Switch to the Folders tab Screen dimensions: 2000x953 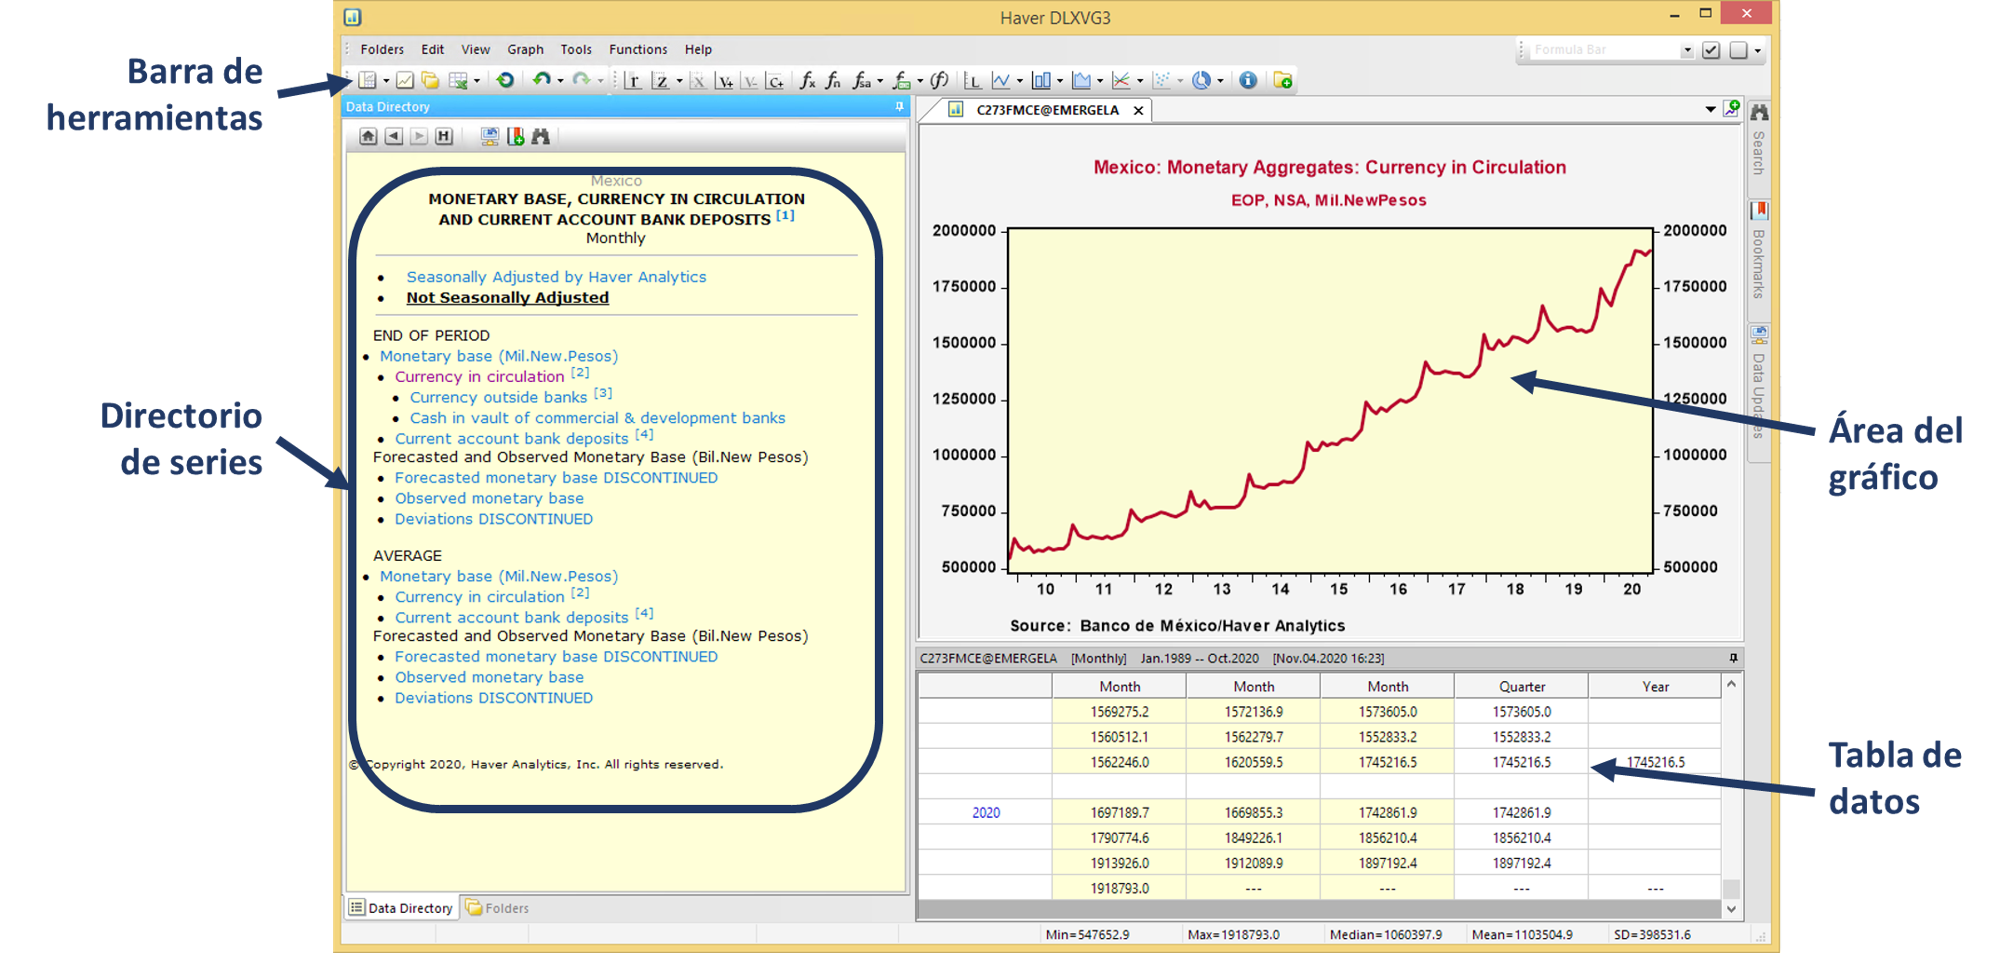(x=498, y=908)
